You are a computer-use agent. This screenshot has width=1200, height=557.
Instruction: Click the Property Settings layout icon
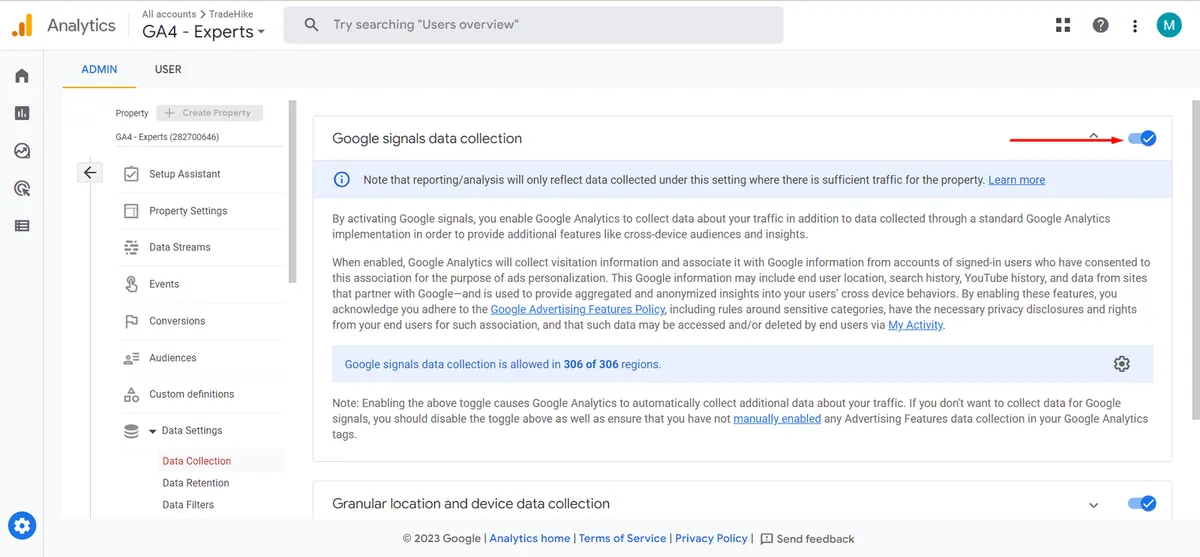[131, 211]
